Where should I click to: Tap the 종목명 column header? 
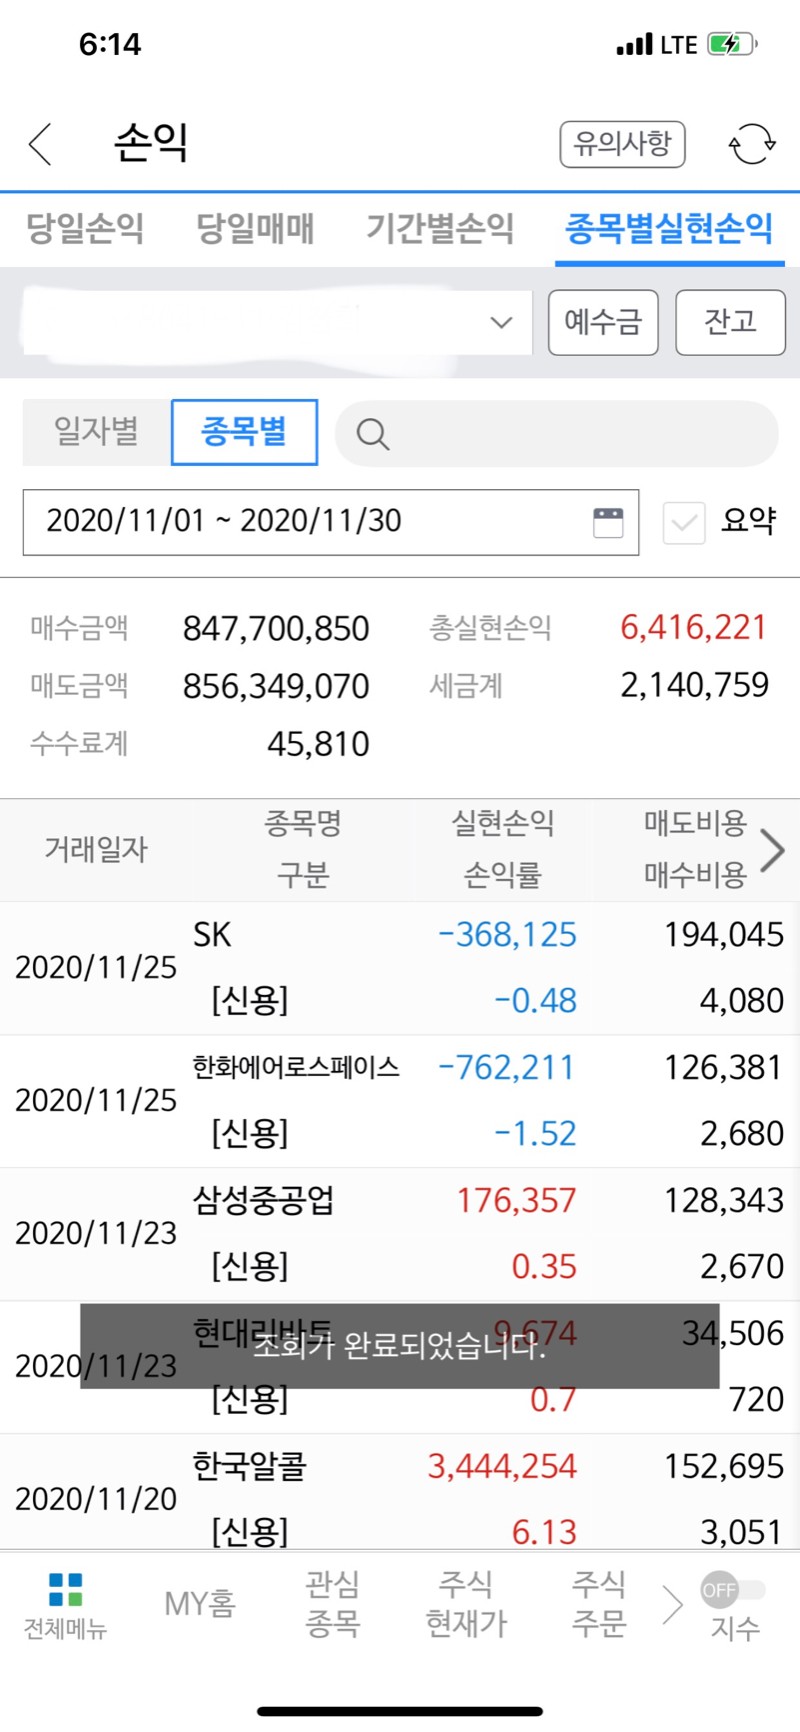click(x=303, y=824)
